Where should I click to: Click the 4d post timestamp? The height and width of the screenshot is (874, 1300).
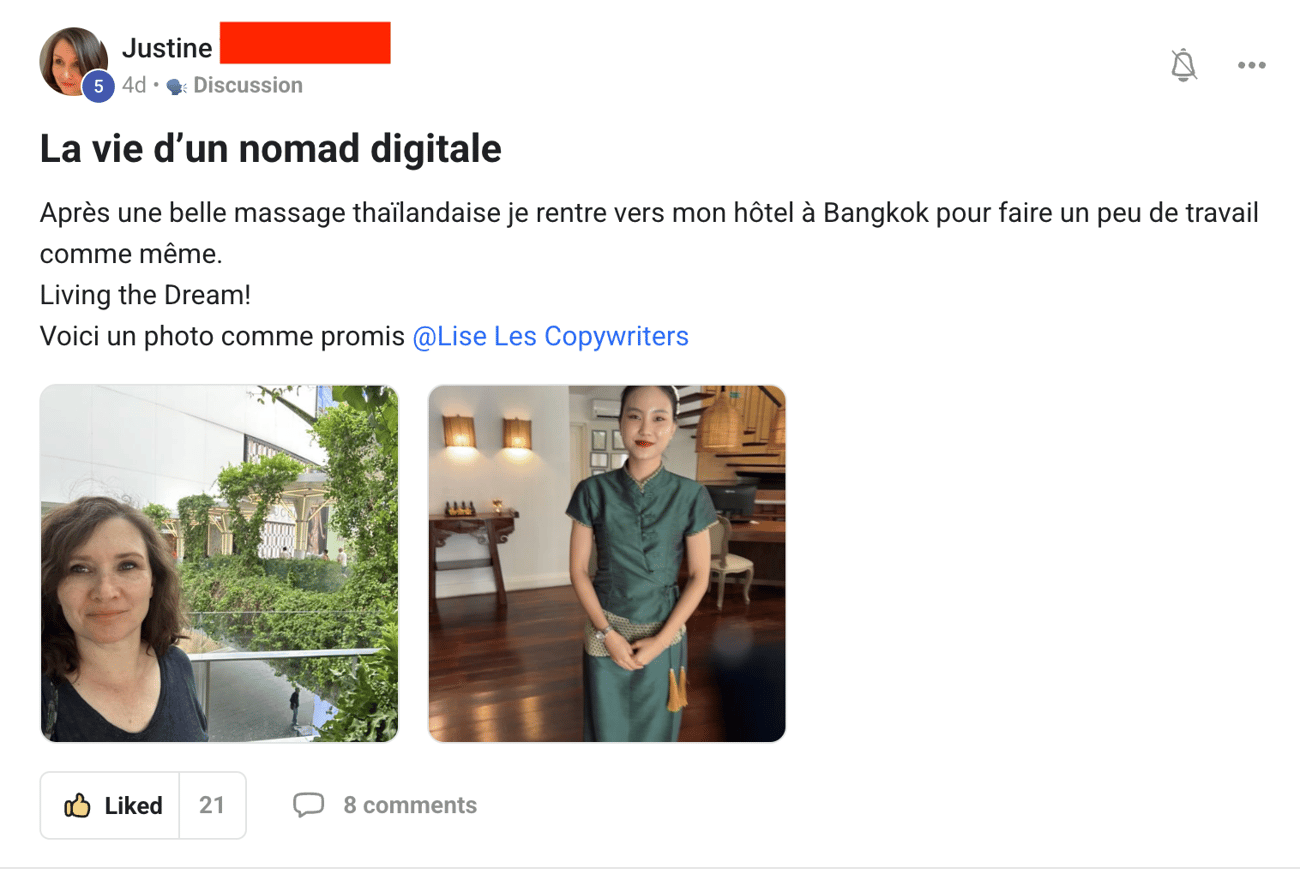click(x=134, y=85)
